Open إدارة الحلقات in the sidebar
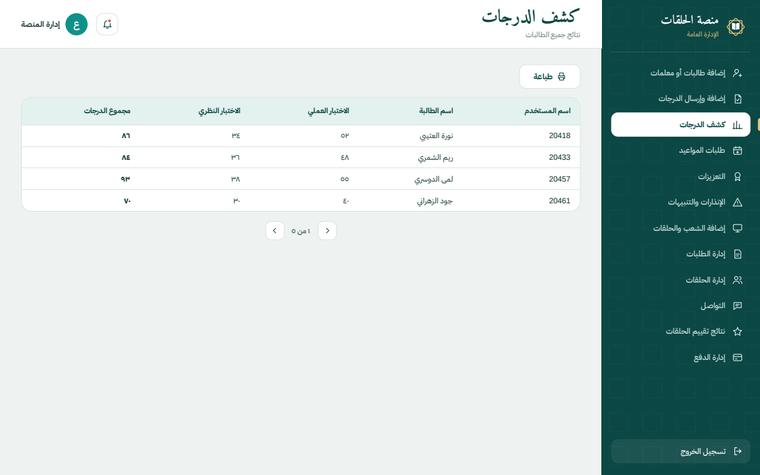The height and width of the screenshot is (475, 760). [x=681, y=280]
